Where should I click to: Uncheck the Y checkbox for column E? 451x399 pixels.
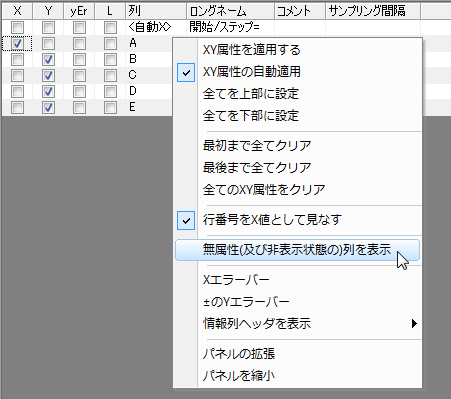[48, 107]
